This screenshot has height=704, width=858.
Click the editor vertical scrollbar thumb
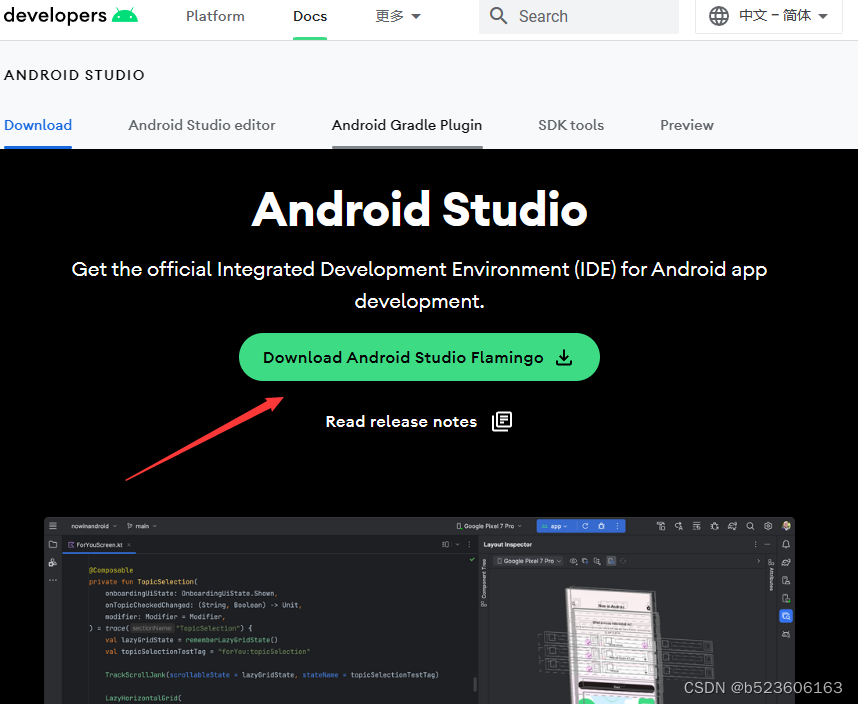474,684
